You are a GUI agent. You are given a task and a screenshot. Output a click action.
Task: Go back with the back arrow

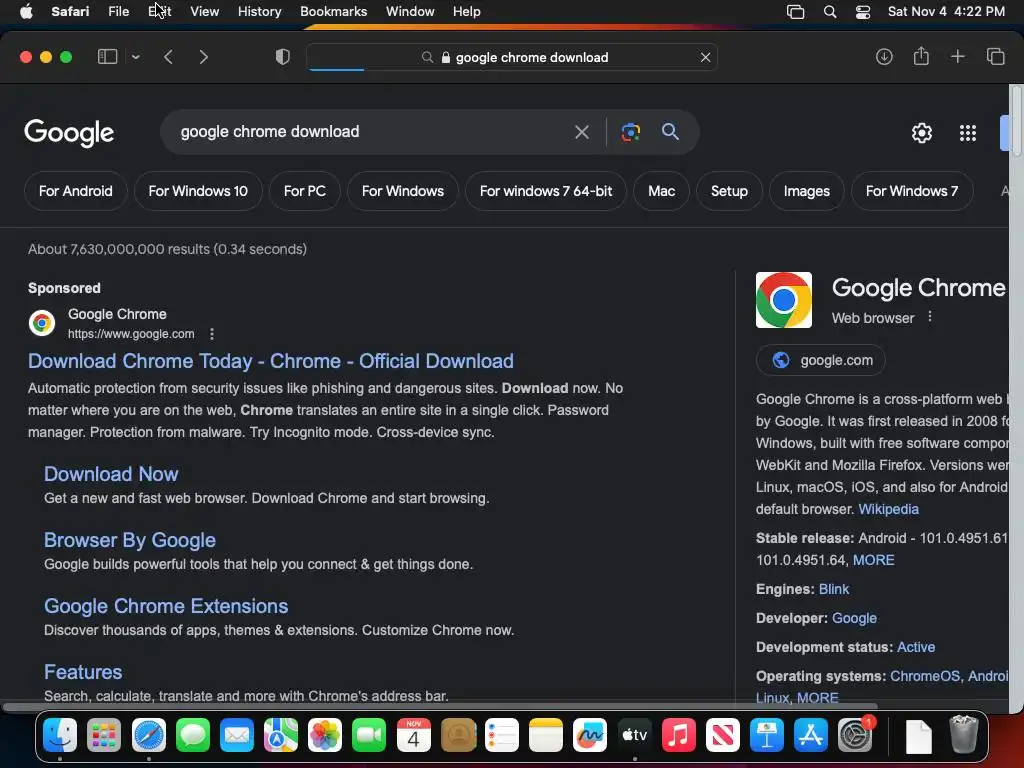(168, 57)
